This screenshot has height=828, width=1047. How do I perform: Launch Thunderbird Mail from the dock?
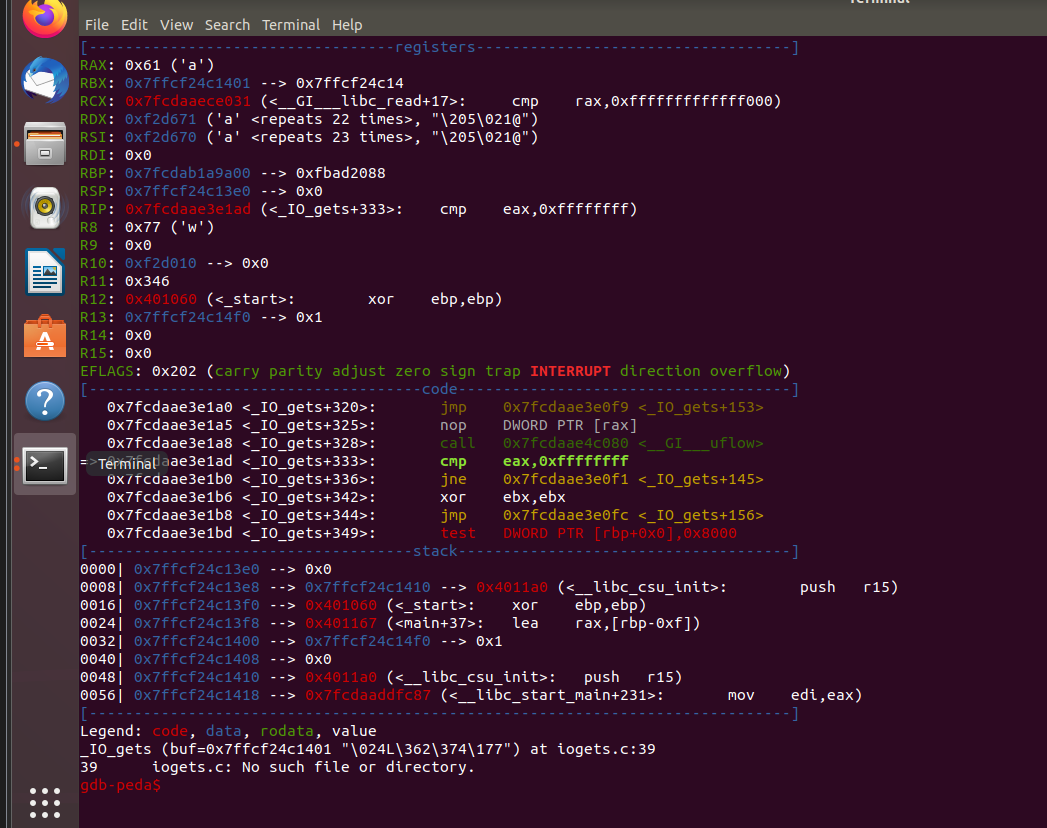tap(44, 82)
